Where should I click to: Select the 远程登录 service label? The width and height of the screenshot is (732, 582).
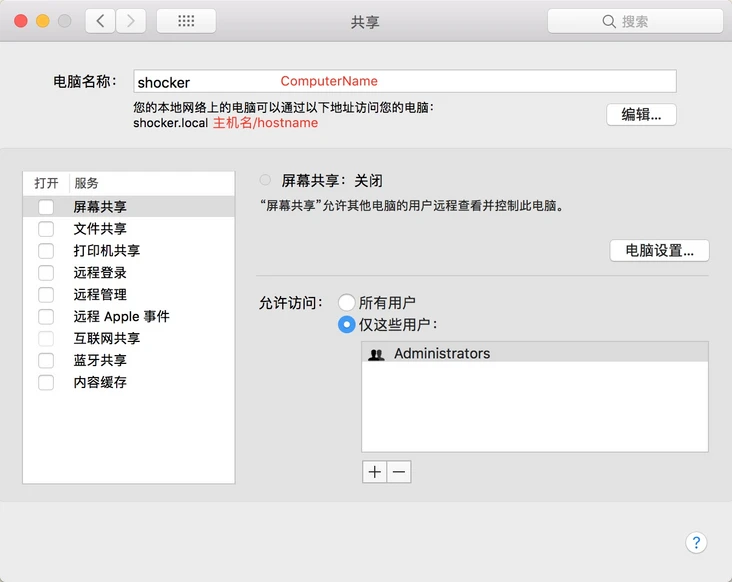pos(100,273)
